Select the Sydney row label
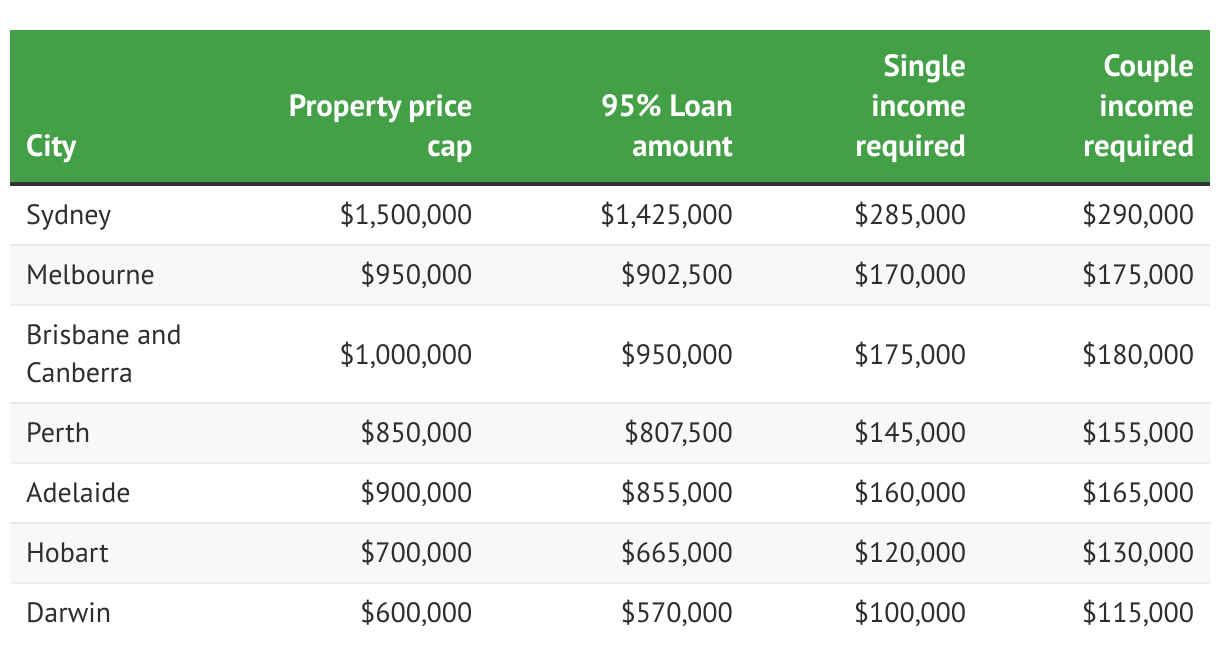The height and width of the screenshot is (652, 1220). [69, 215]
